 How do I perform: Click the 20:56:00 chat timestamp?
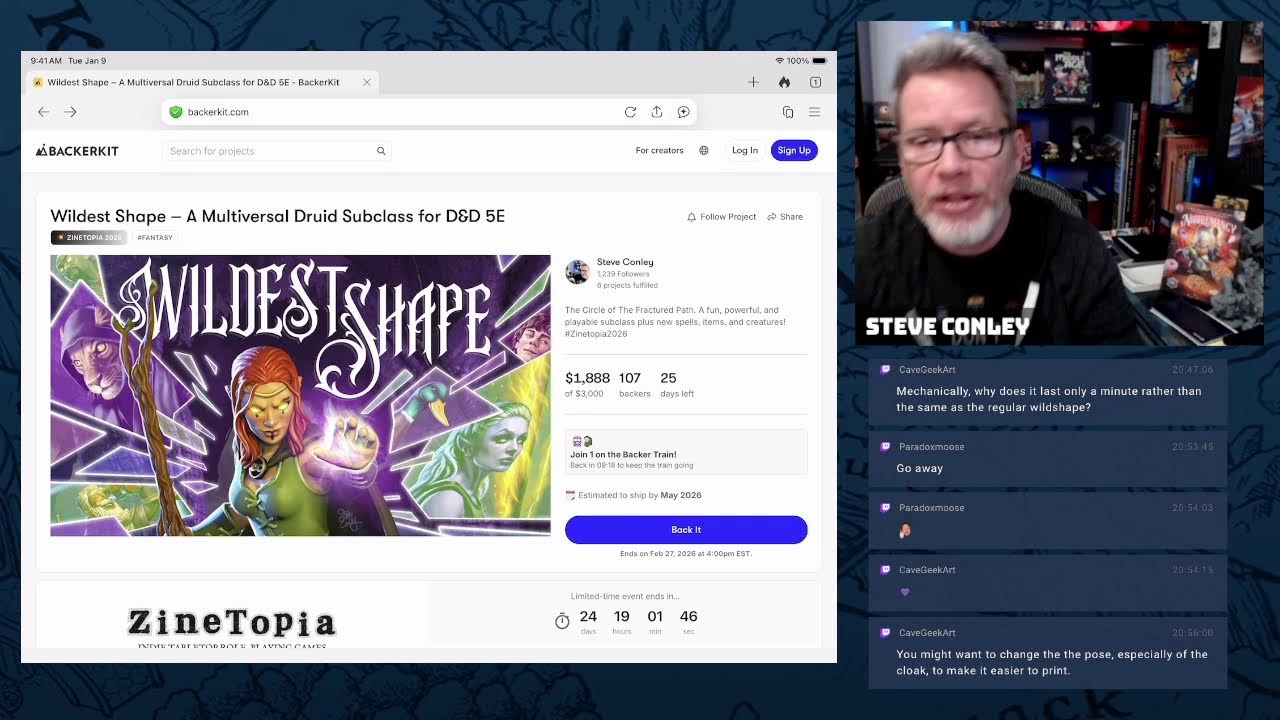coord(1192,633)
